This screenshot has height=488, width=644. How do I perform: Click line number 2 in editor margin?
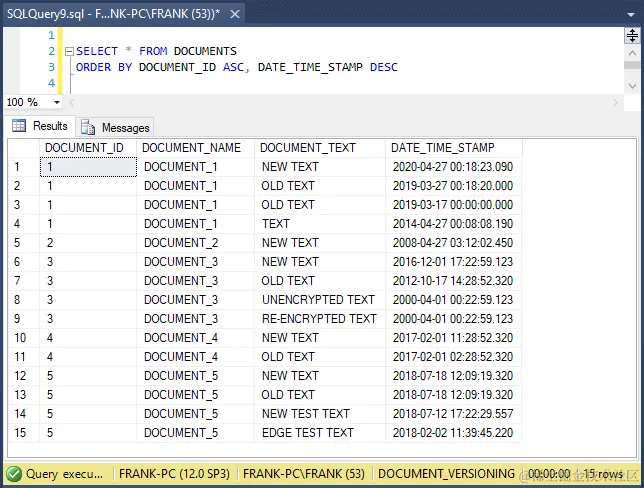[x=51, y=51]
